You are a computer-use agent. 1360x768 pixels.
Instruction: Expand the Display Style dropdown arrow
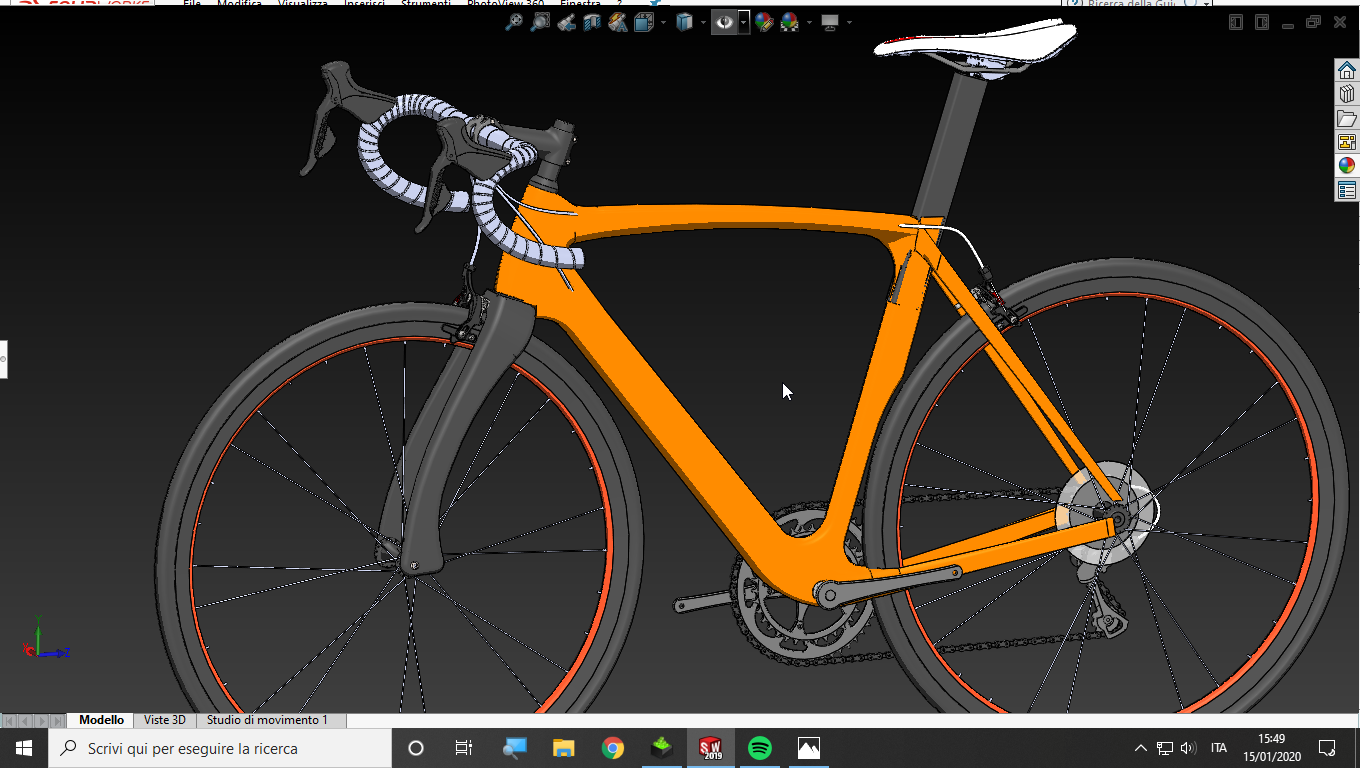point(703,22)
